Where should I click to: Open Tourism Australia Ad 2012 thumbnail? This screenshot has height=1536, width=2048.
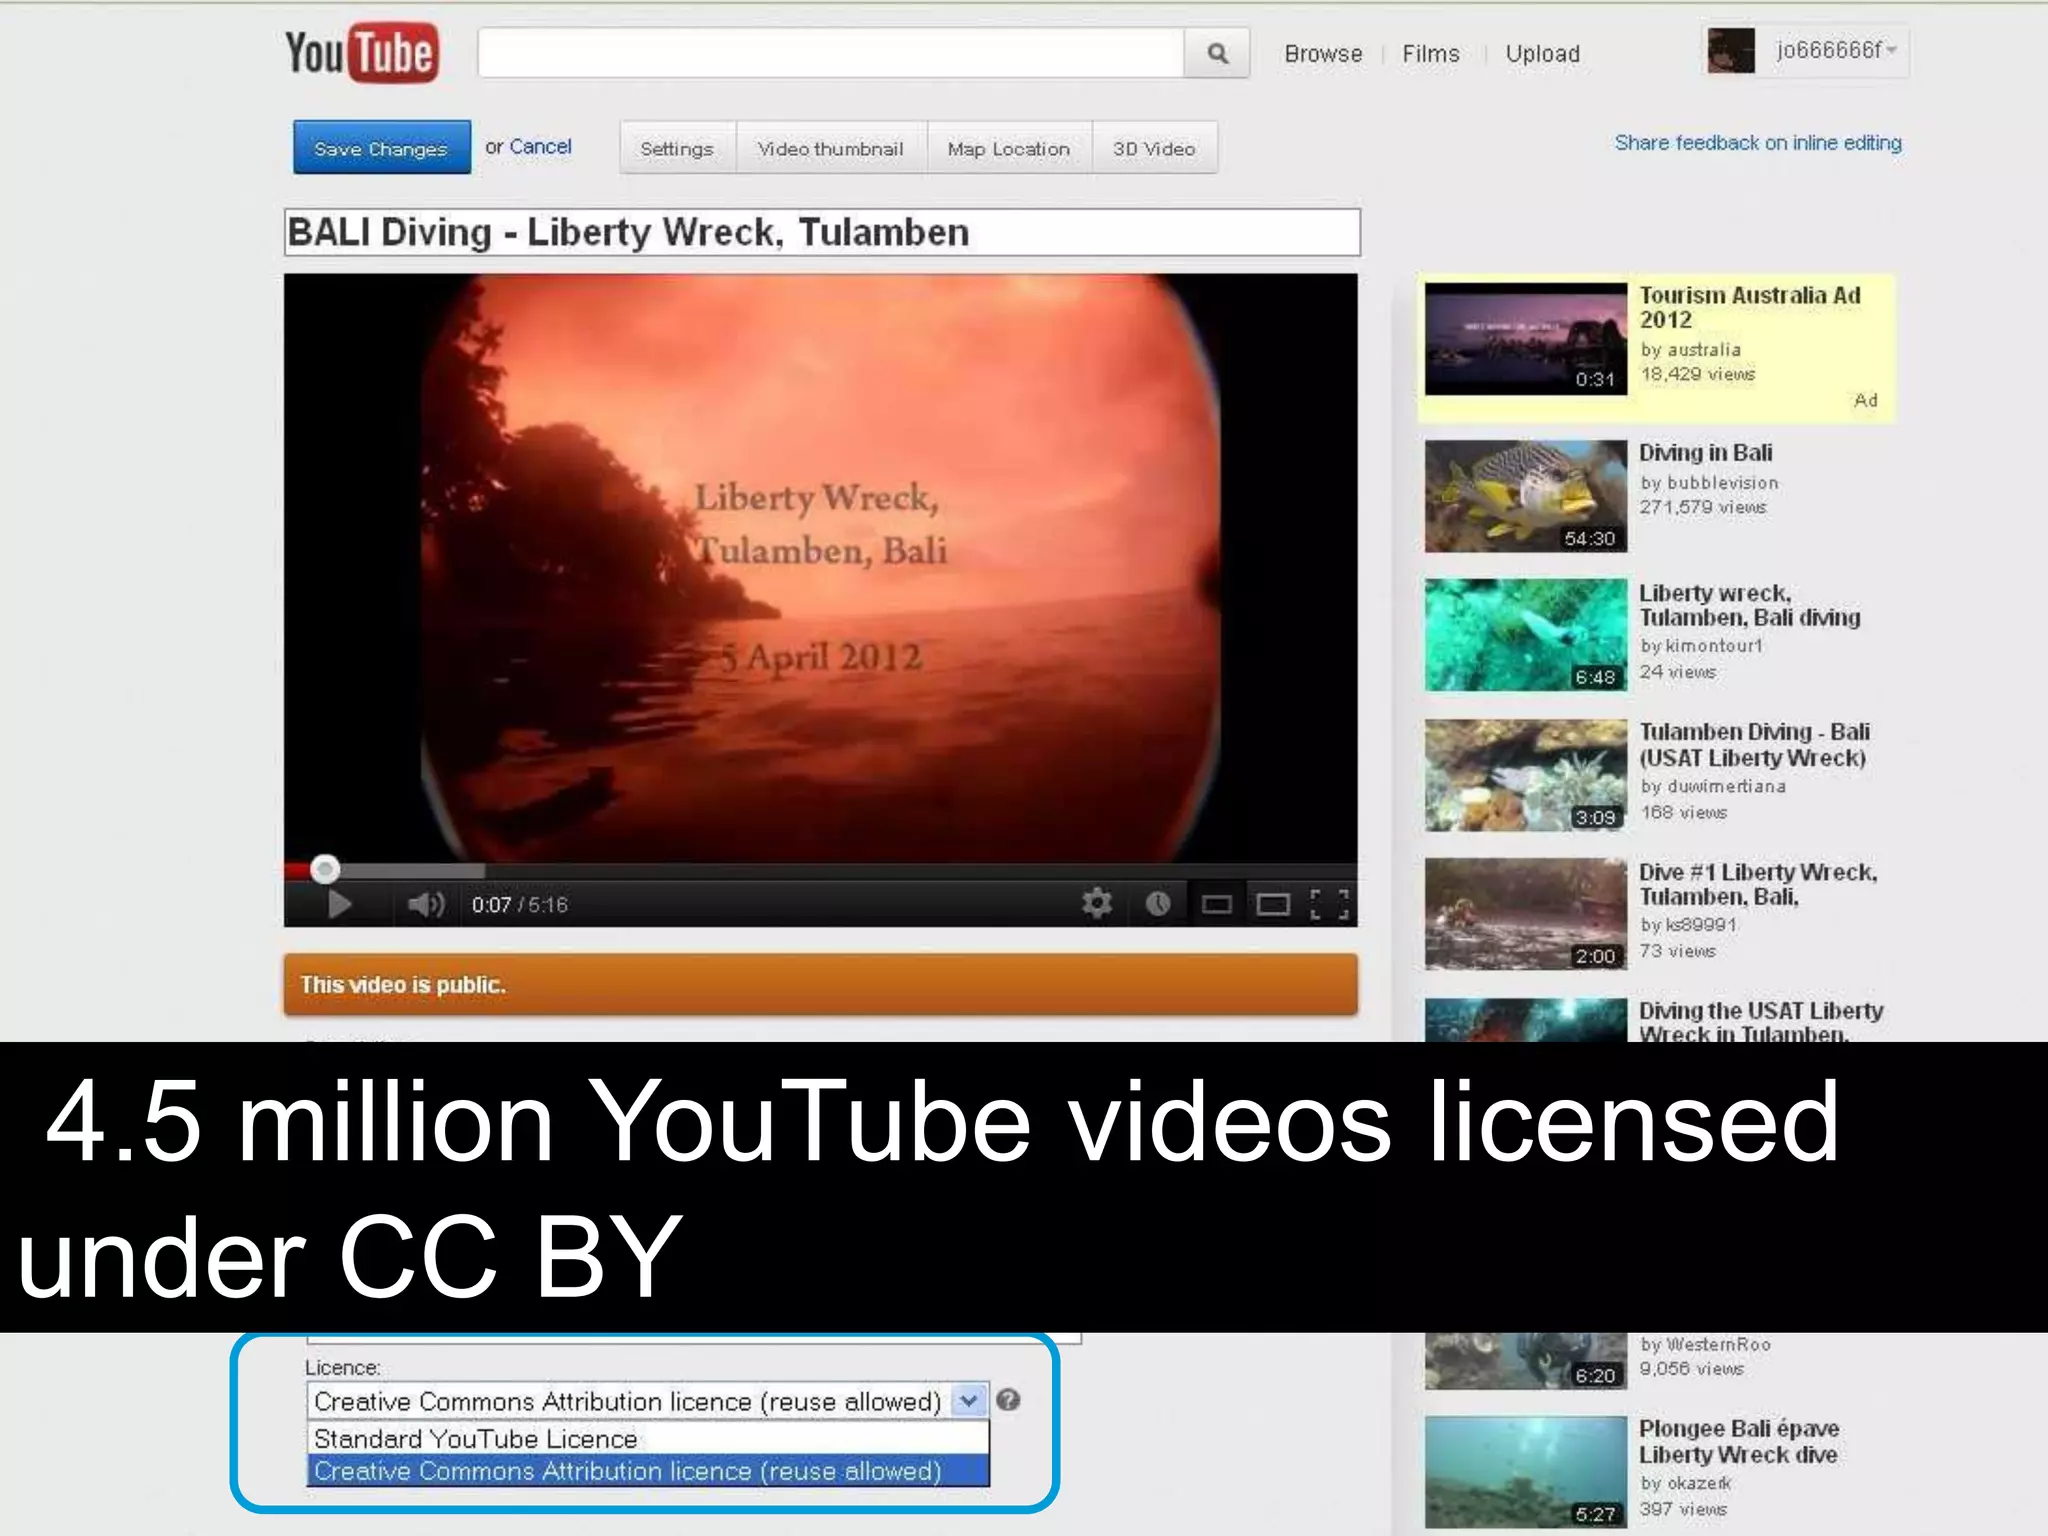point(1526,339)
